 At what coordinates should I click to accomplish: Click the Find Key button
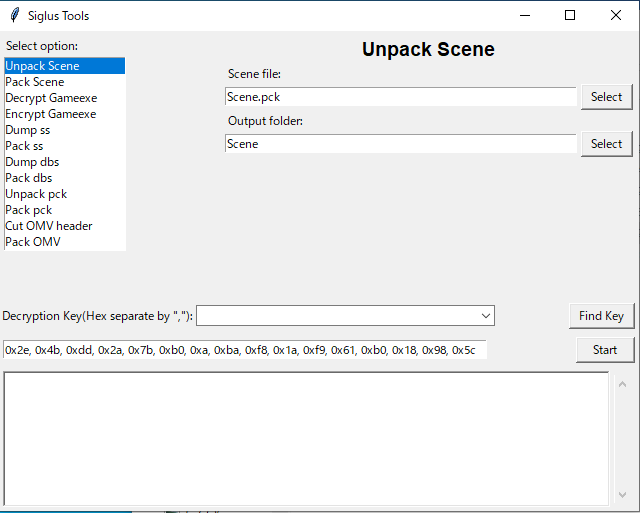click(x=601, y=316)
